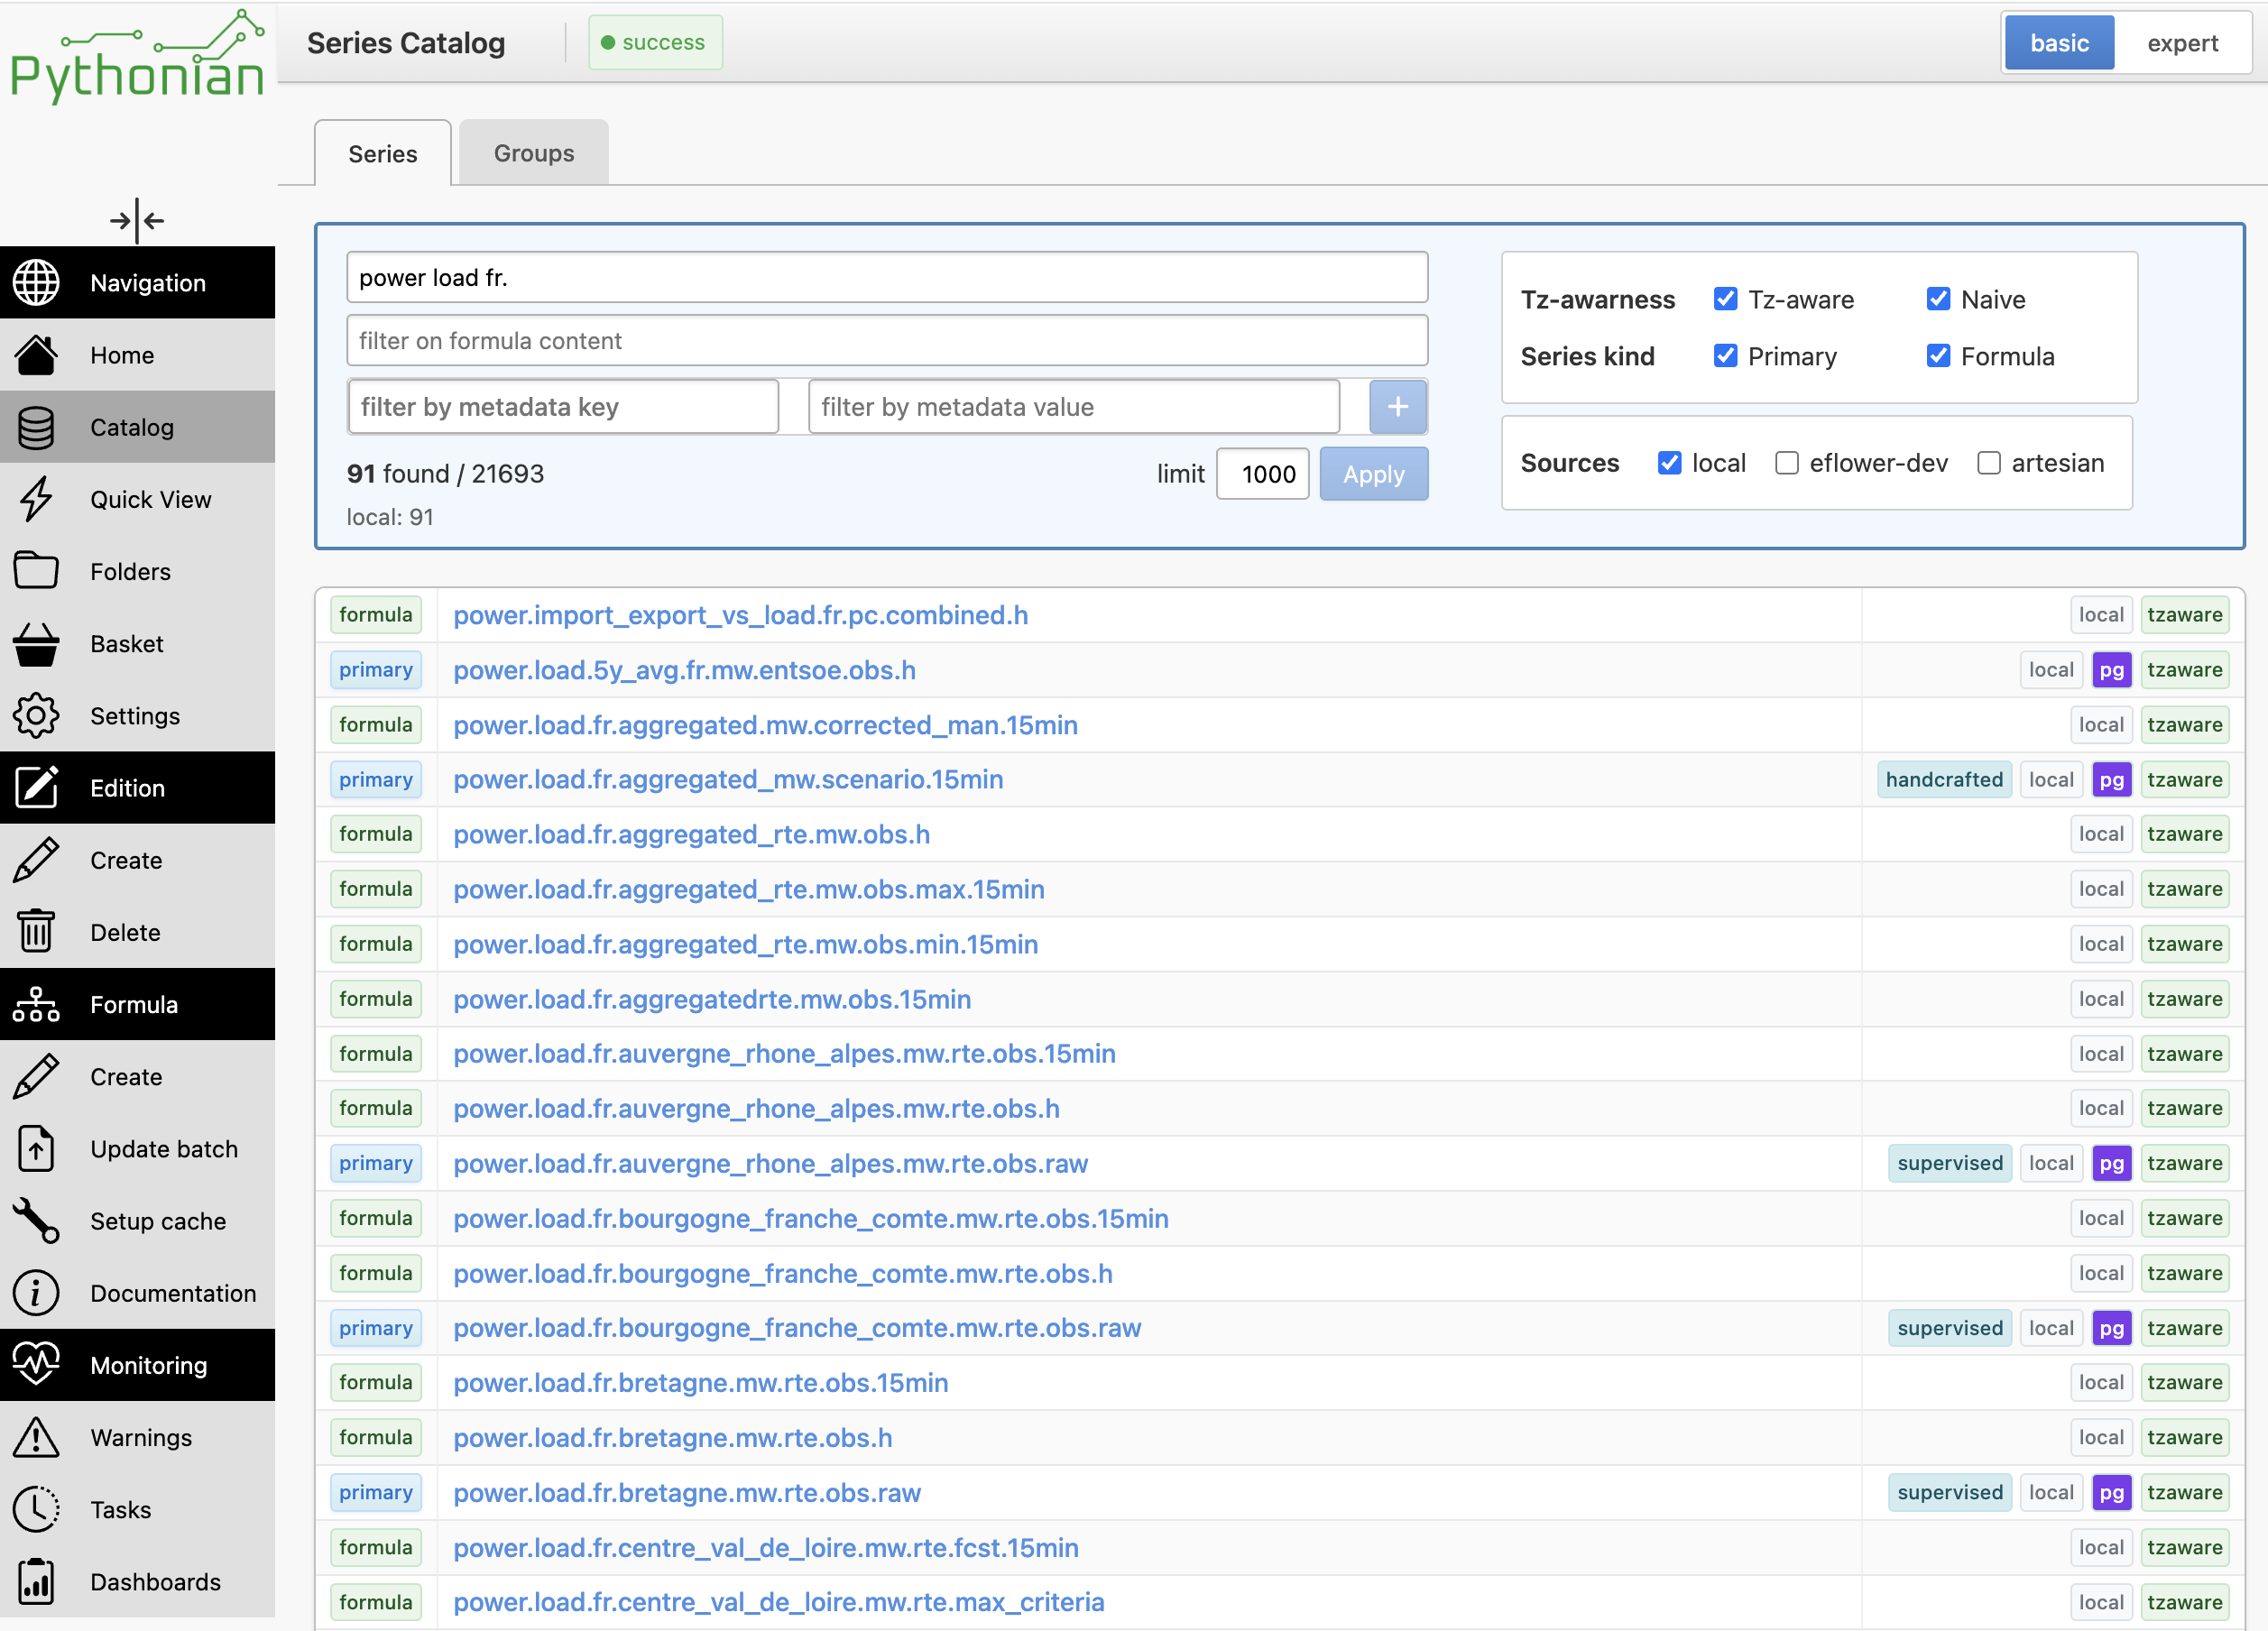
Task: Open the Dashboards icon in the sidebar
Action: [36, 1582]
